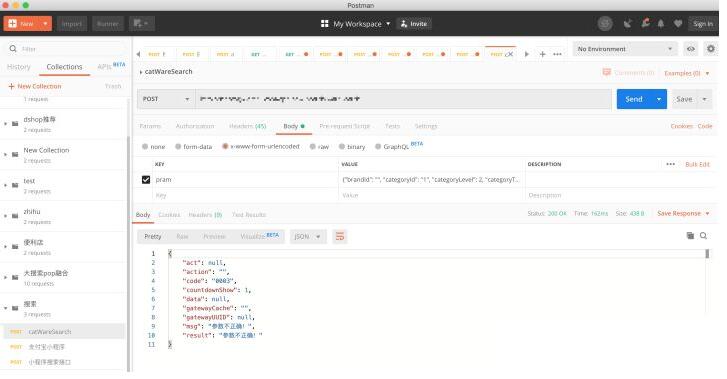Viewport: 727px width, 379px height.
Task: Expand the 便利店 collection
Action: click(x=6, y=246)
